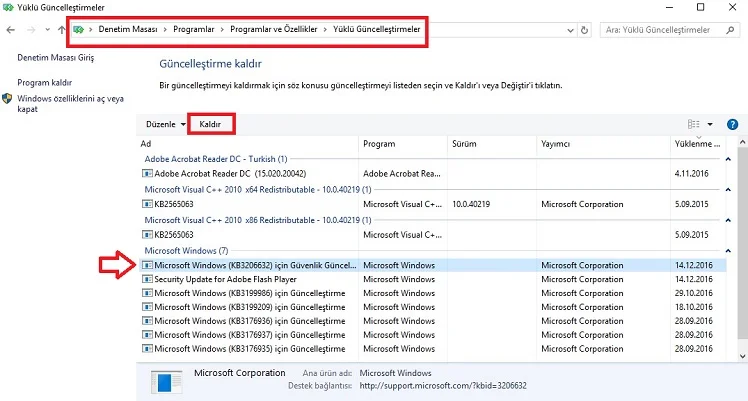This screenshot has height=401, width=748.
Task: Click the 18.10.2016 install date cell
Action: coord(694,307)
